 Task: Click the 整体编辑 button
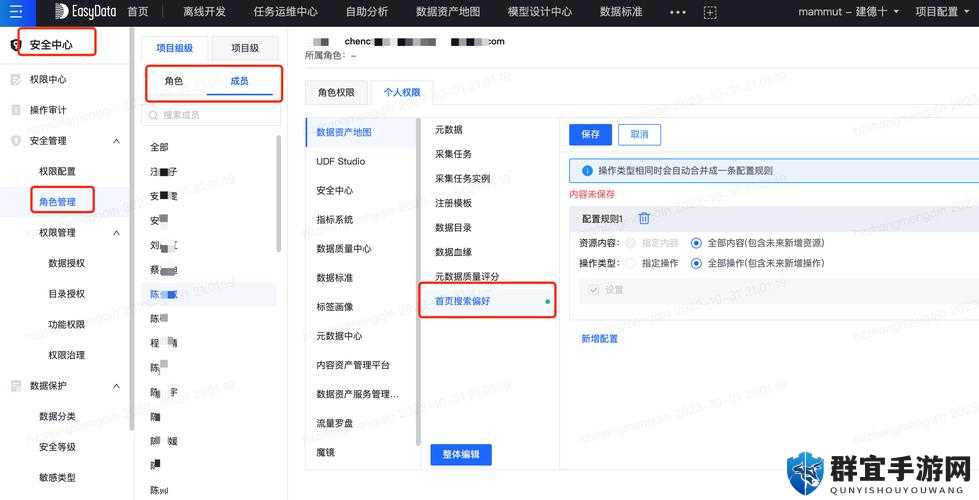click(x=461, y=454)
